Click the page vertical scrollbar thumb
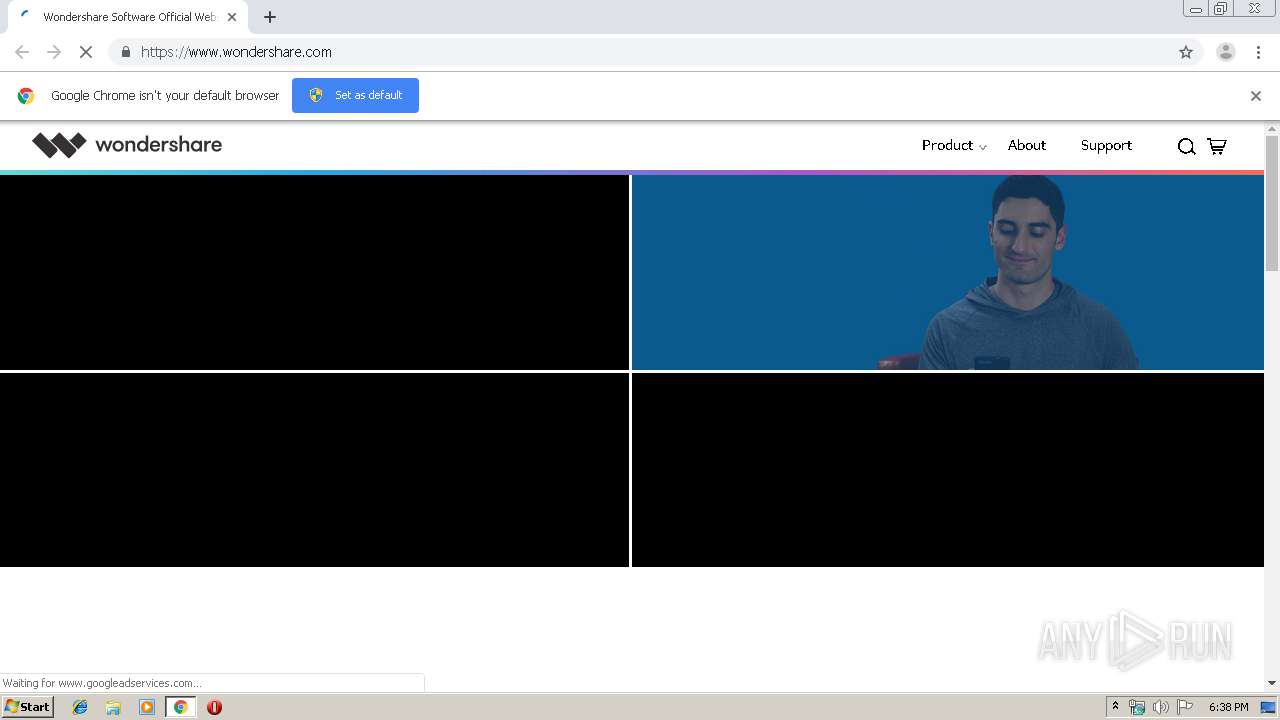Viewport: 1280px width, 720px height. tap(1272, 202)
